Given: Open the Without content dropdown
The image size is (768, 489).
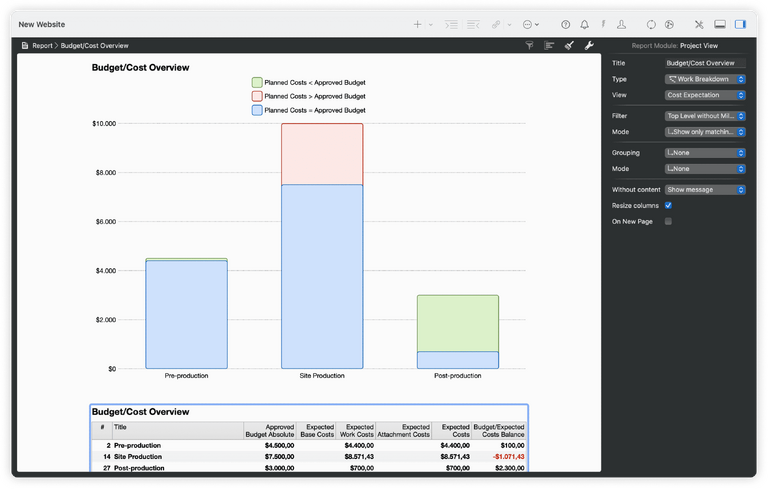Looking at the screenshot, I should [705, 189].
